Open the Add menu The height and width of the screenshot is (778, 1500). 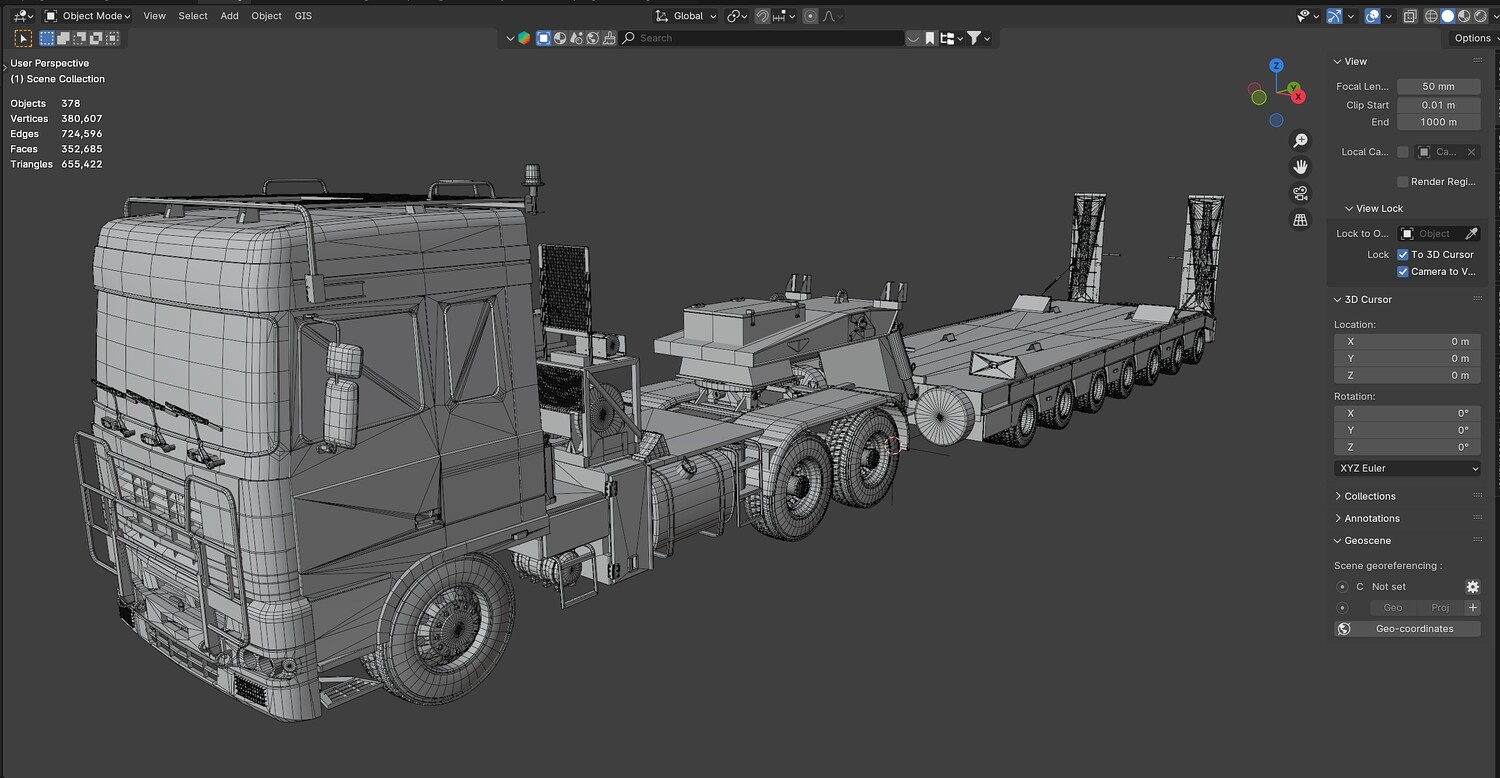[x=229, y=16]
